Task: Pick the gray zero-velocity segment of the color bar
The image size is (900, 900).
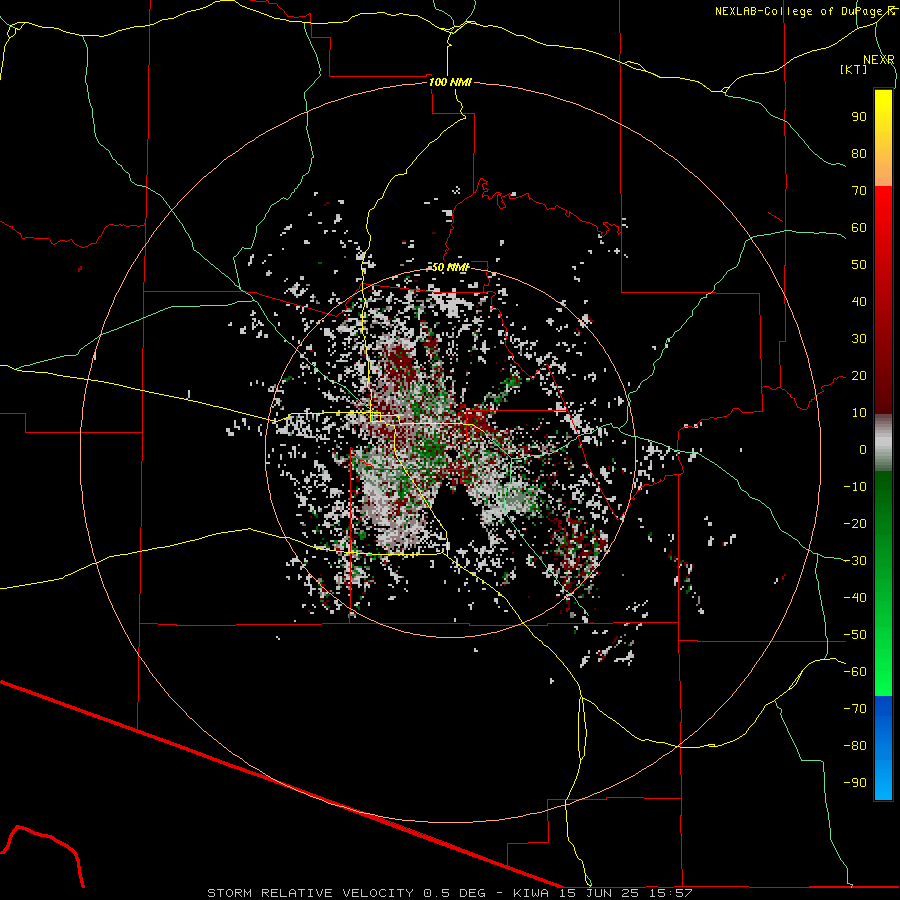Action: [x=883, y=443]
